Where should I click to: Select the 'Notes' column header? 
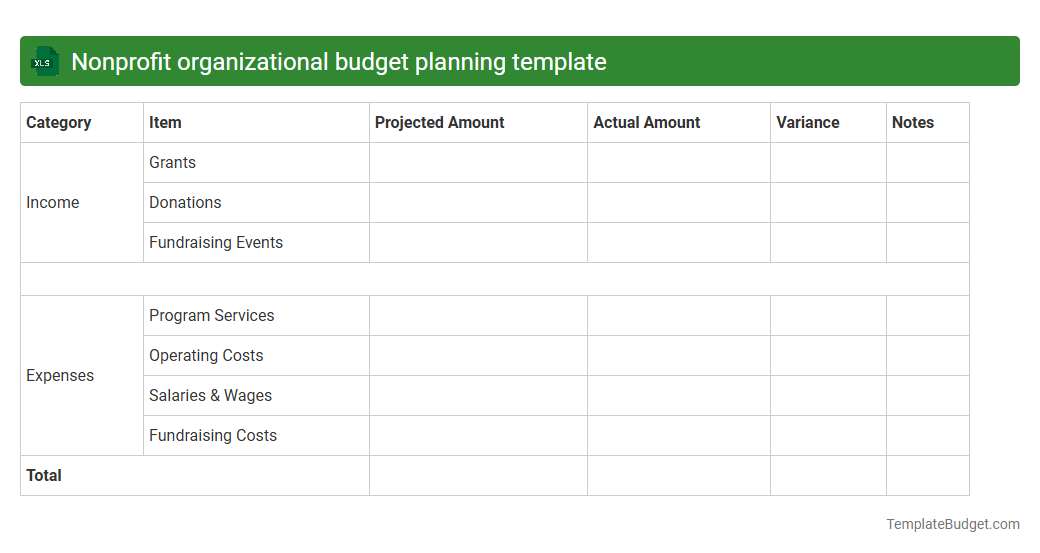click(x=928, y=123)
